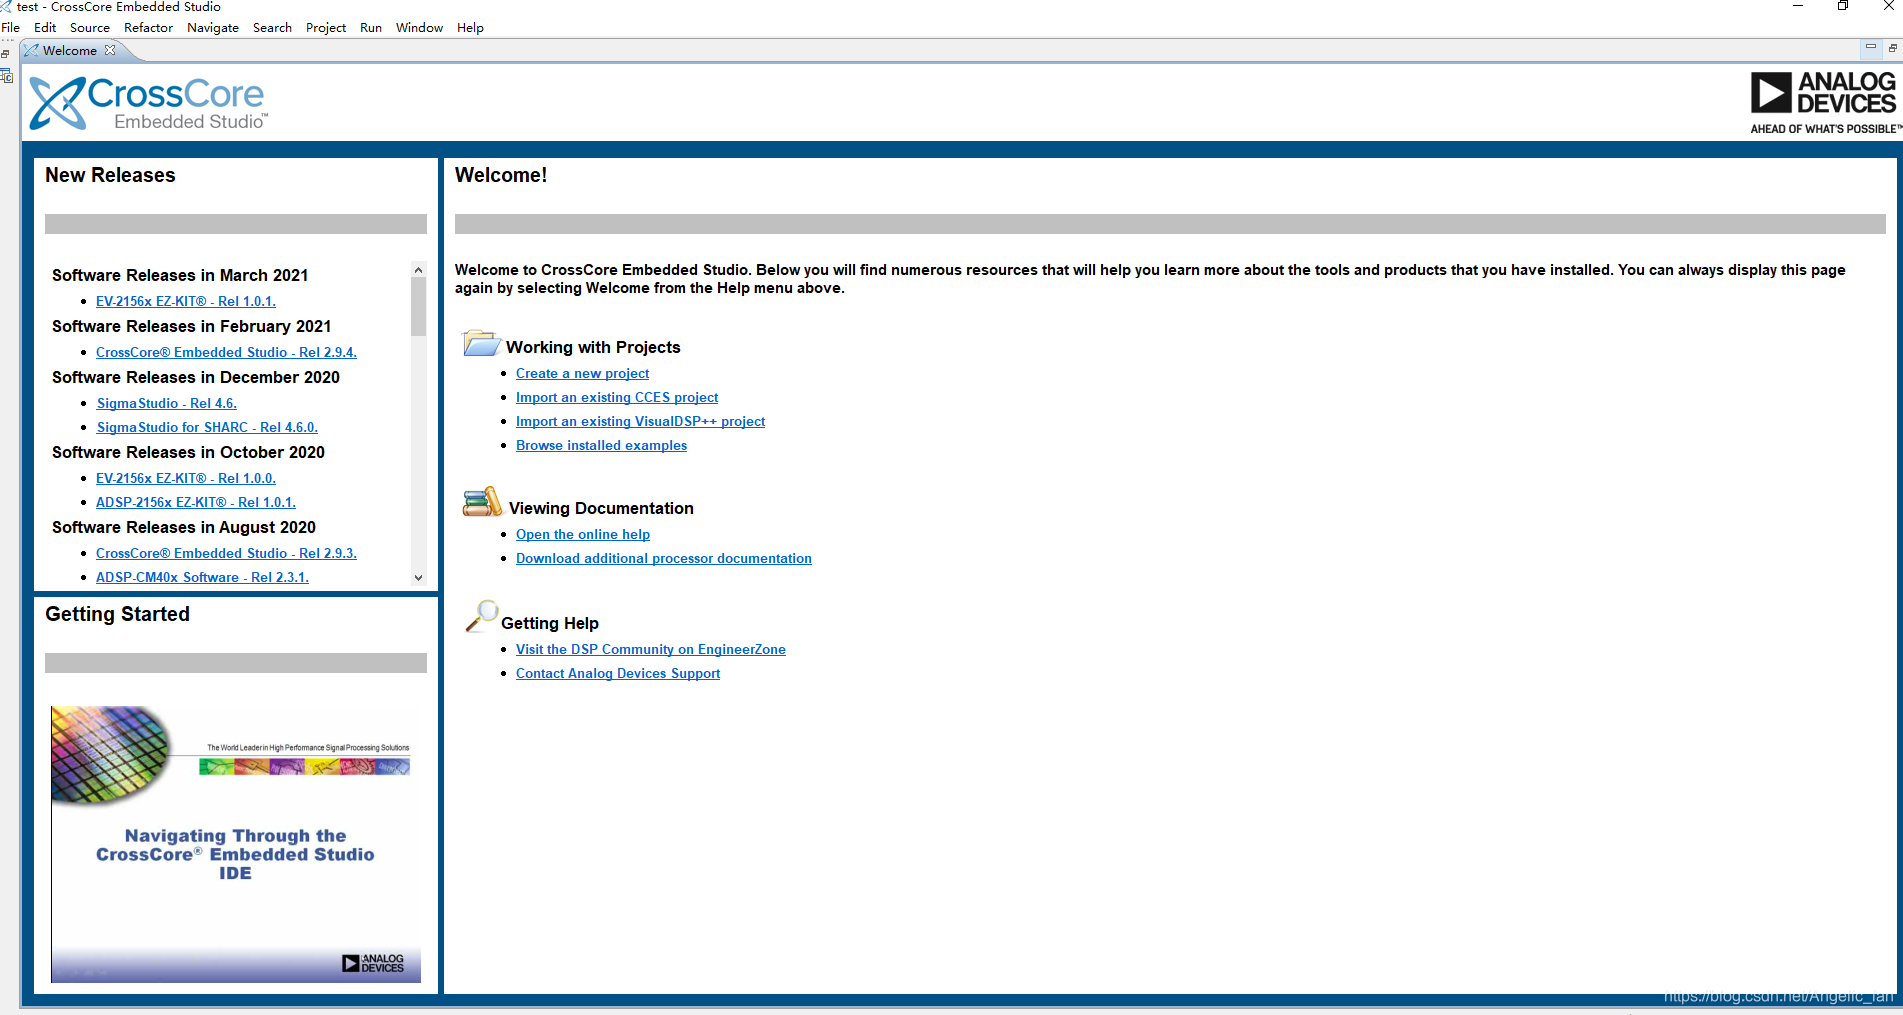Maximize the Welcome view panel

click(x=1892, y=48)
